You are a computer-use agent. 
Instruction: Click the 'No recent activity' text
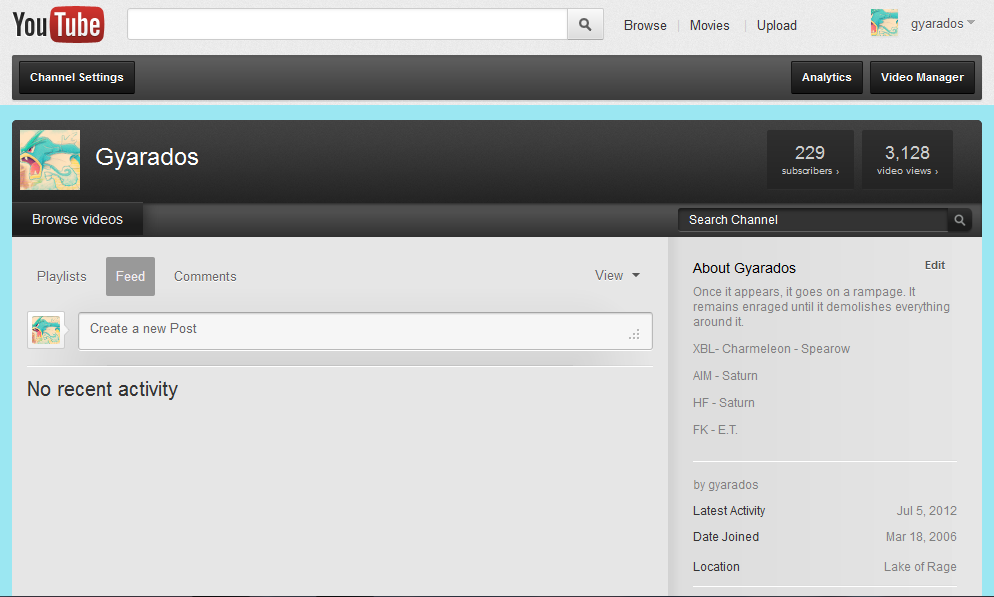click(103, 389)
